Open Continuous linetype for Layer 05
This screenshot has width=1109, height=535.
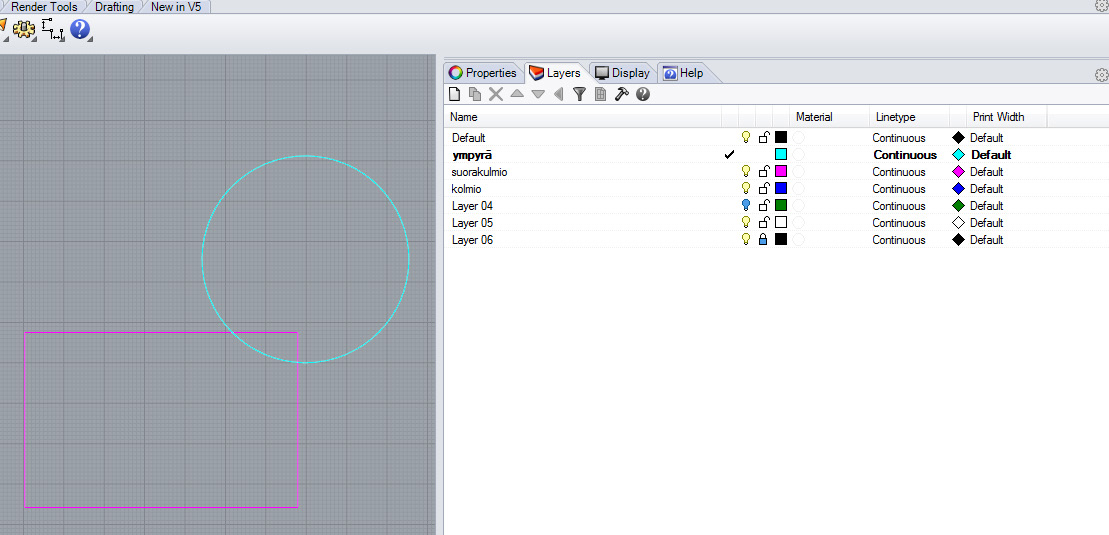pyautogui.click(x=898, y=223)
